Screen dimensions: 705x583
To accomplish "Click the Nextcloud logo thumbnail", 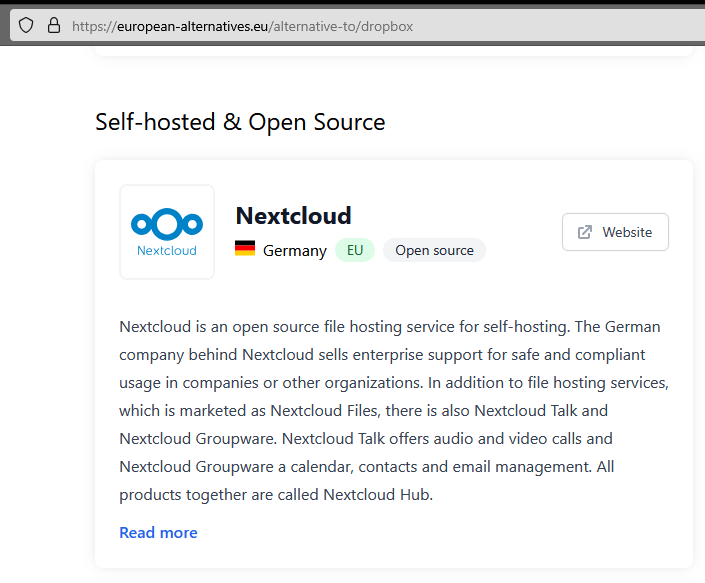I will pos(167,232).
